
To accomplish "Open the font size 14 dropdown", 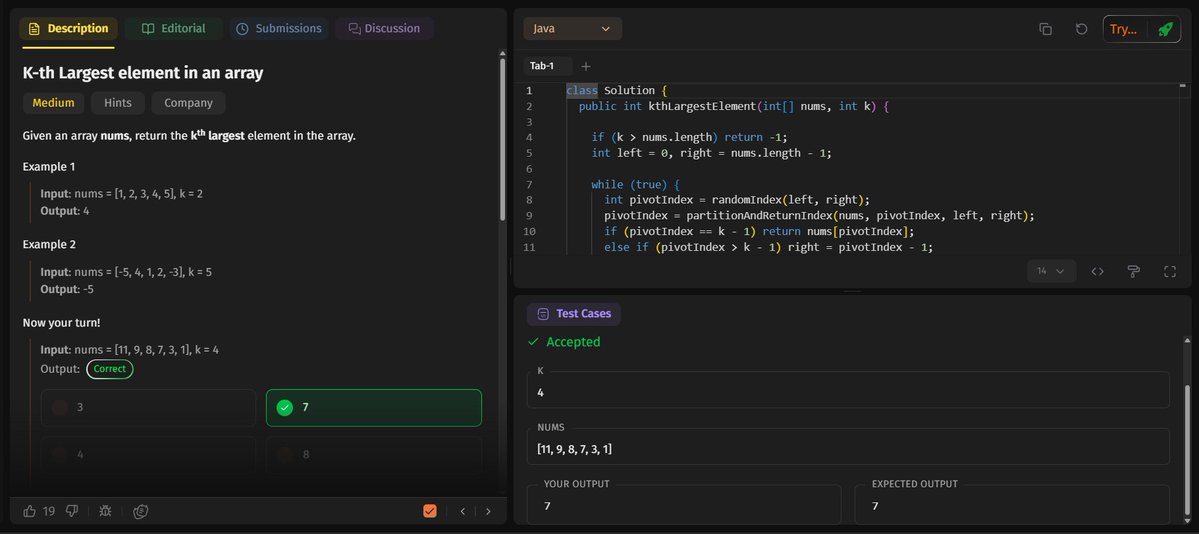I will click(x=1051, y=271).
